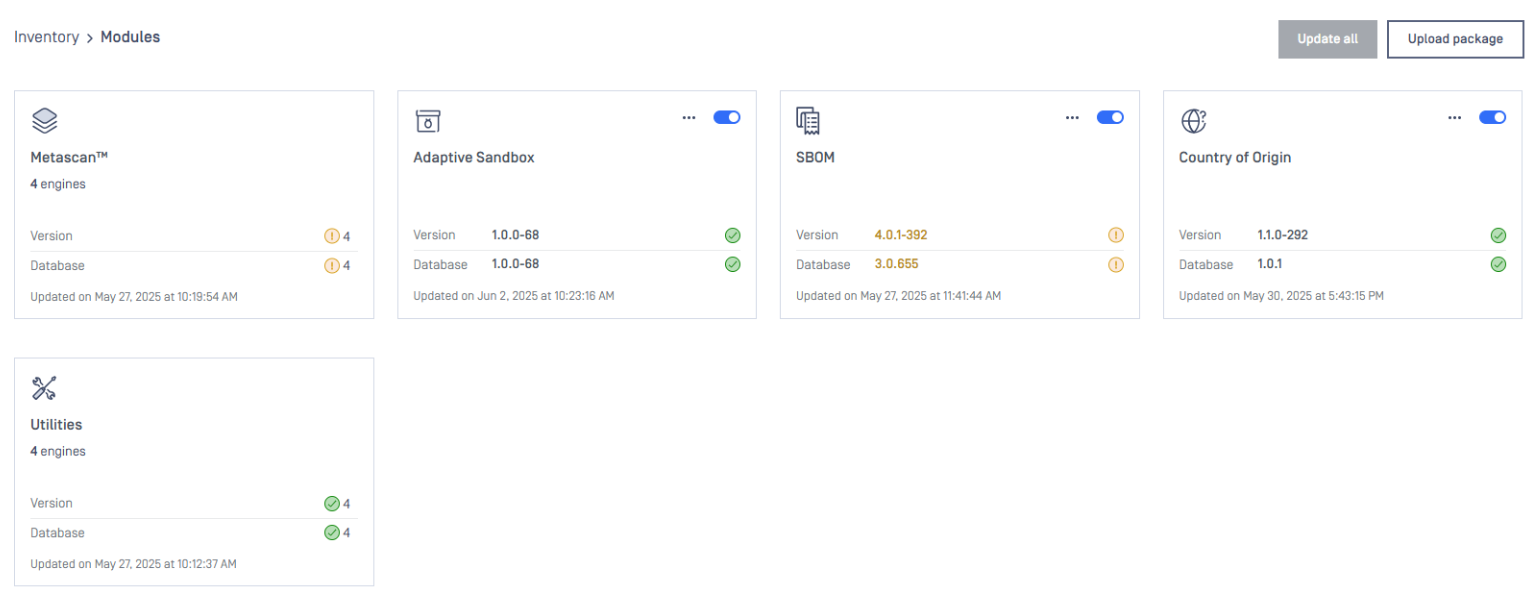Click SBOM Database warning icon
Screen dimensions: 1529x613
[x=1116, y=265]
